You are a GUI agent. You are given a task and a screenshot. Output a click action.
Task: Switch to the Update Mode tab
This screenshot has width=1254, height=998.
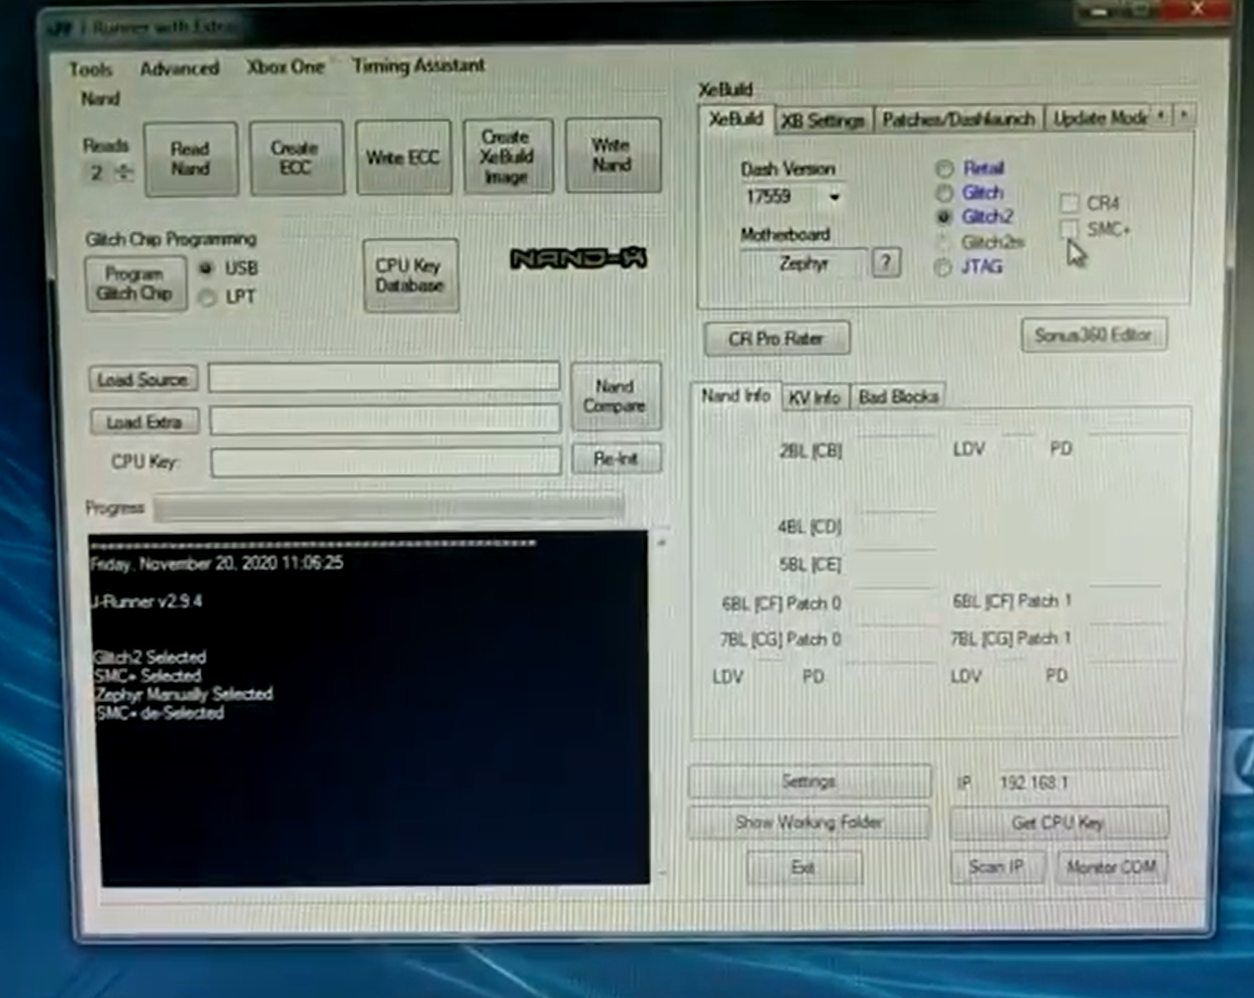click(1098, 118)
